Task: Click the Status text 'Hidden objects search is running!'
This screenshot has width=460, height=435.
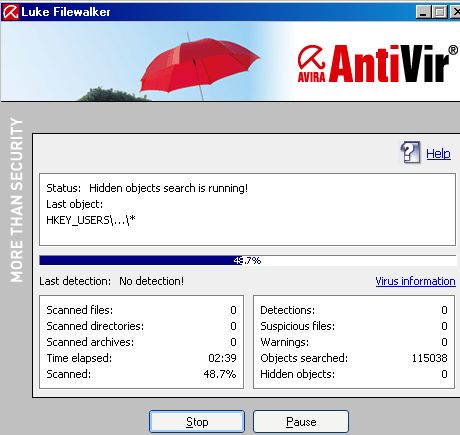Action: pos(168,188)
